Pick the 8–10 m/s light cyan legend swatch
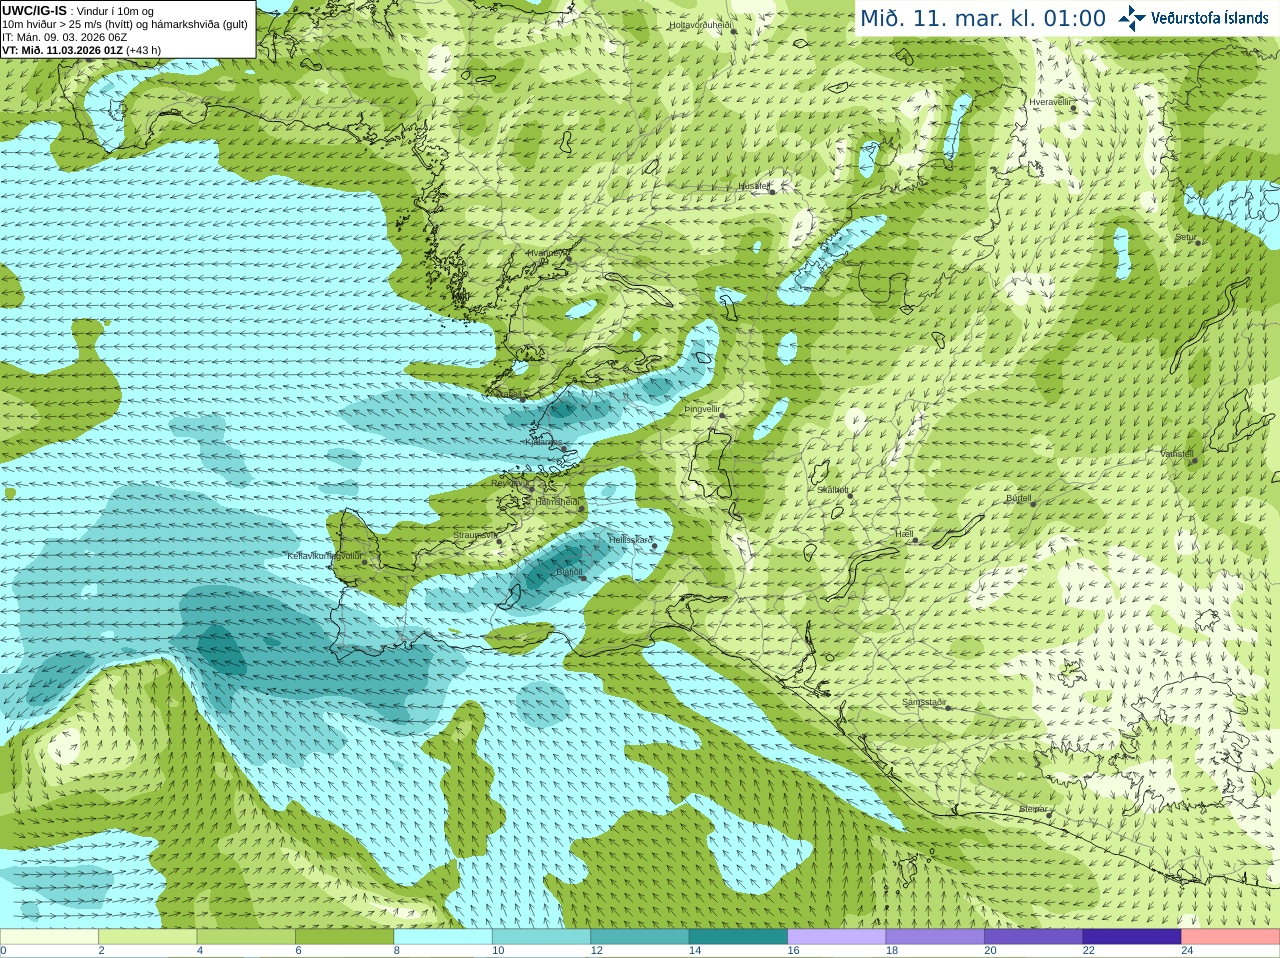 click(x=443, y=937)
